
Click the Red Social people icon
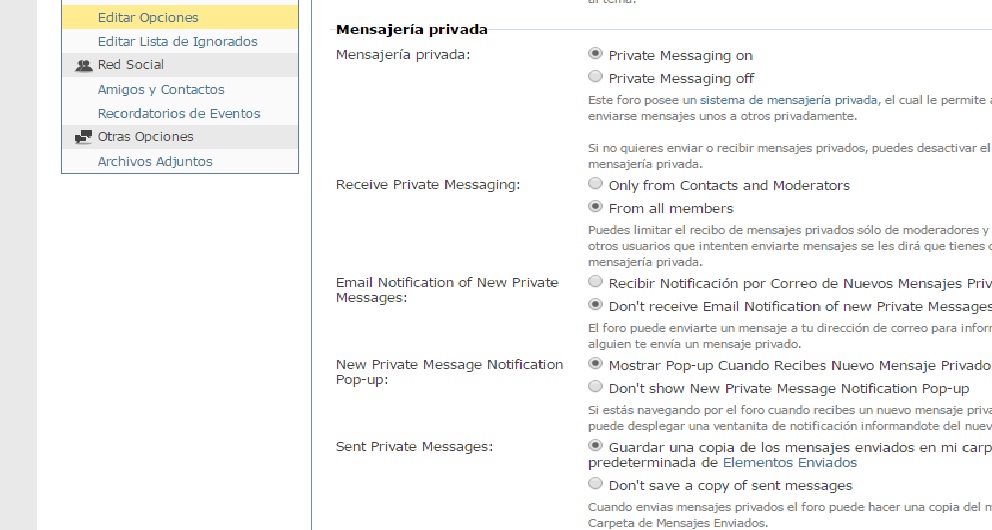(x=84, y=65)
